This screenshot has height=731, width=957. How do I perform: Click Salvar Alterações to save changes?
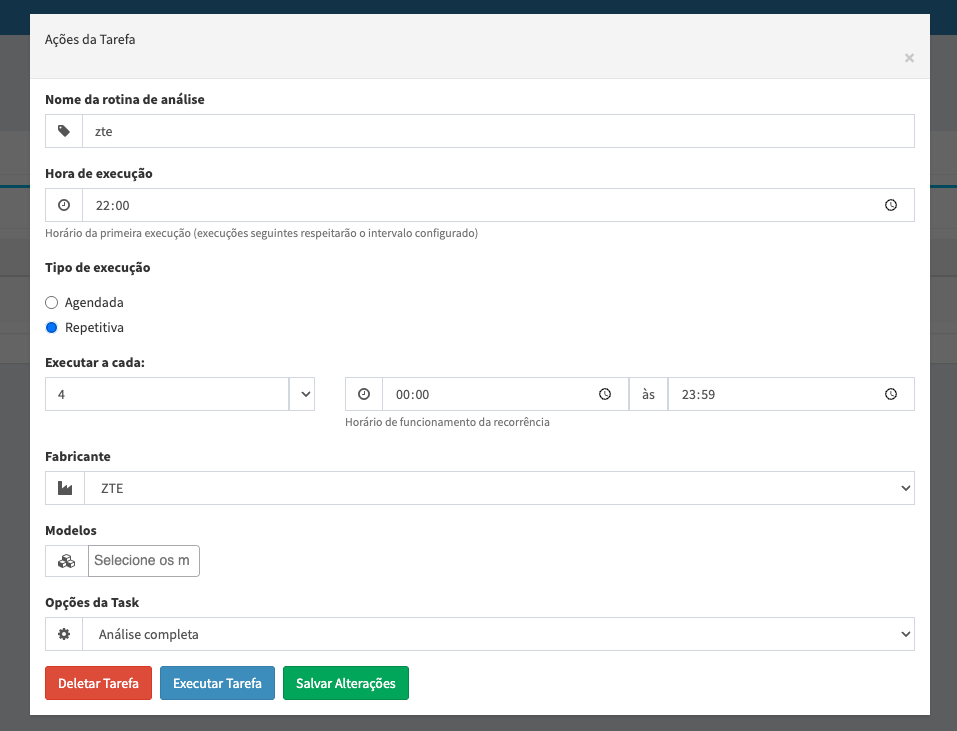tap(346, 683)
